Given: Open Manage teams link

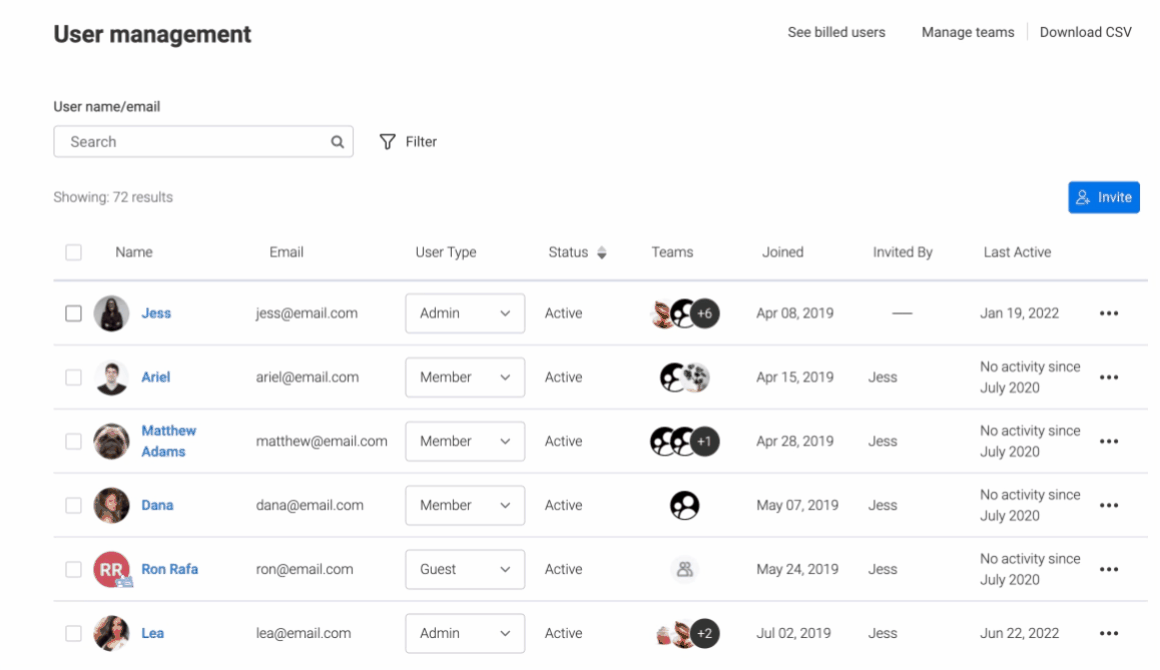Looking at the screenshot, I should click(x=968, y=33).
